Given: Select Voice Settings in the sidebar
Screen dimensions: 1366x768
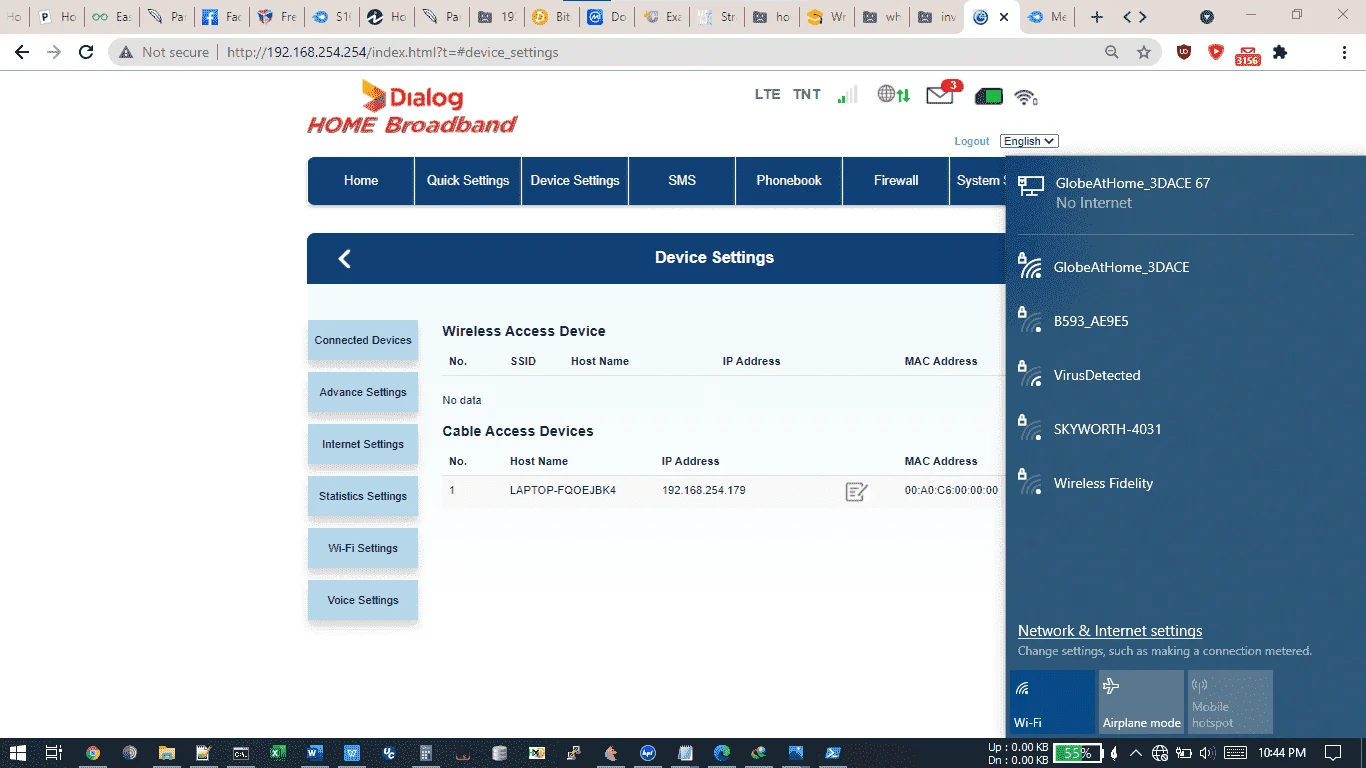Looking at the screenshot, I should 363,601.
